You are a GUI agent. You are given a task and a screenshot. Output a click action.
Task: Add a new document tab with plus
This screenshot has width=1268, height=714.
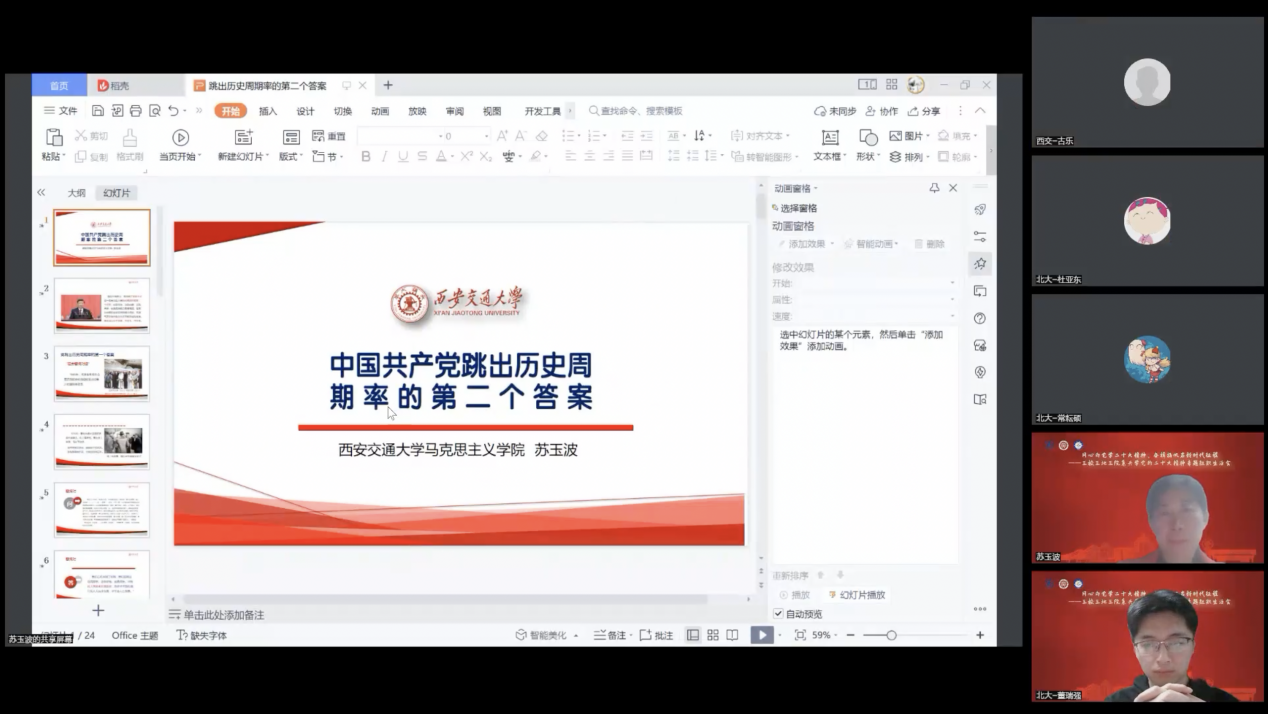(388, 86)
